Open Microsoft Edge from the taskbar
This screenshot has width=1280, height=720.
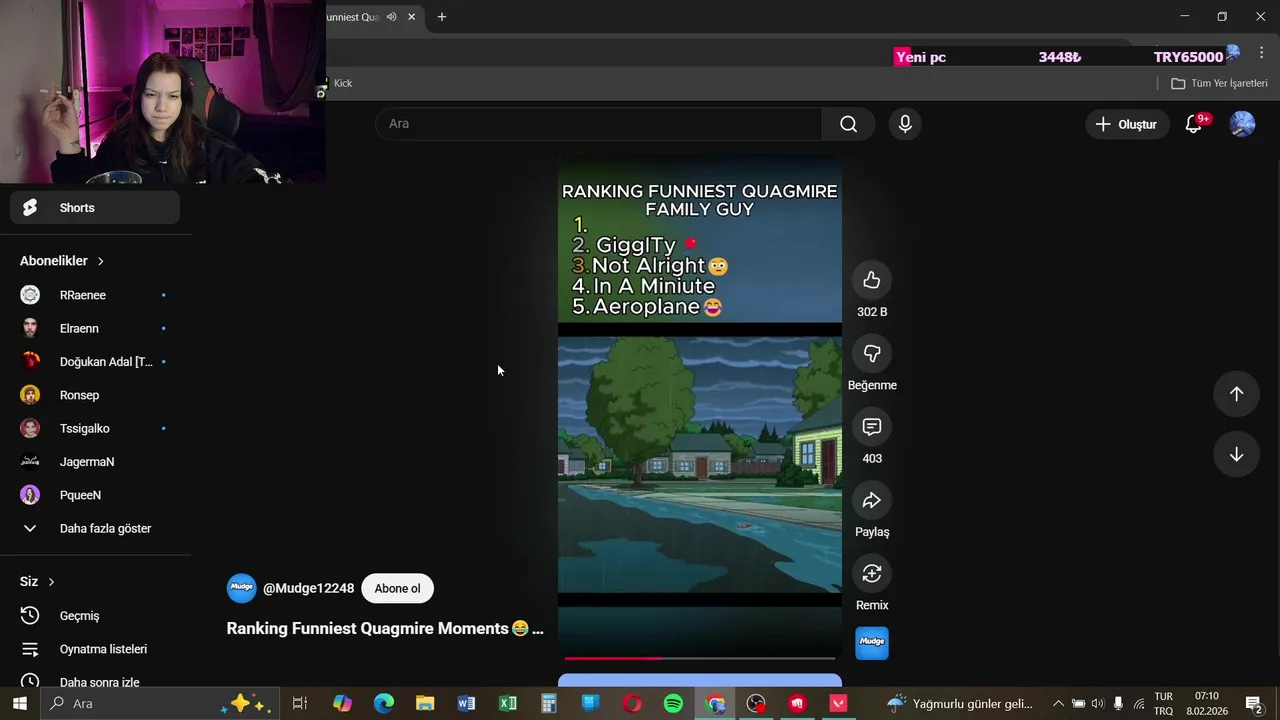pyautogui.click(x=384, y=703)
